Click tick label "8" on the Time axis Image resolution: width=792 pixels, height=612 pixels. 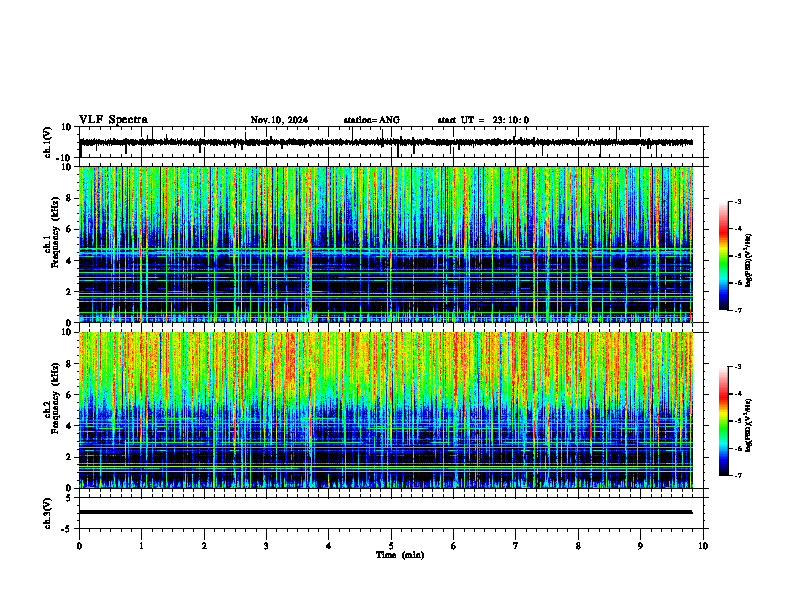578,546
